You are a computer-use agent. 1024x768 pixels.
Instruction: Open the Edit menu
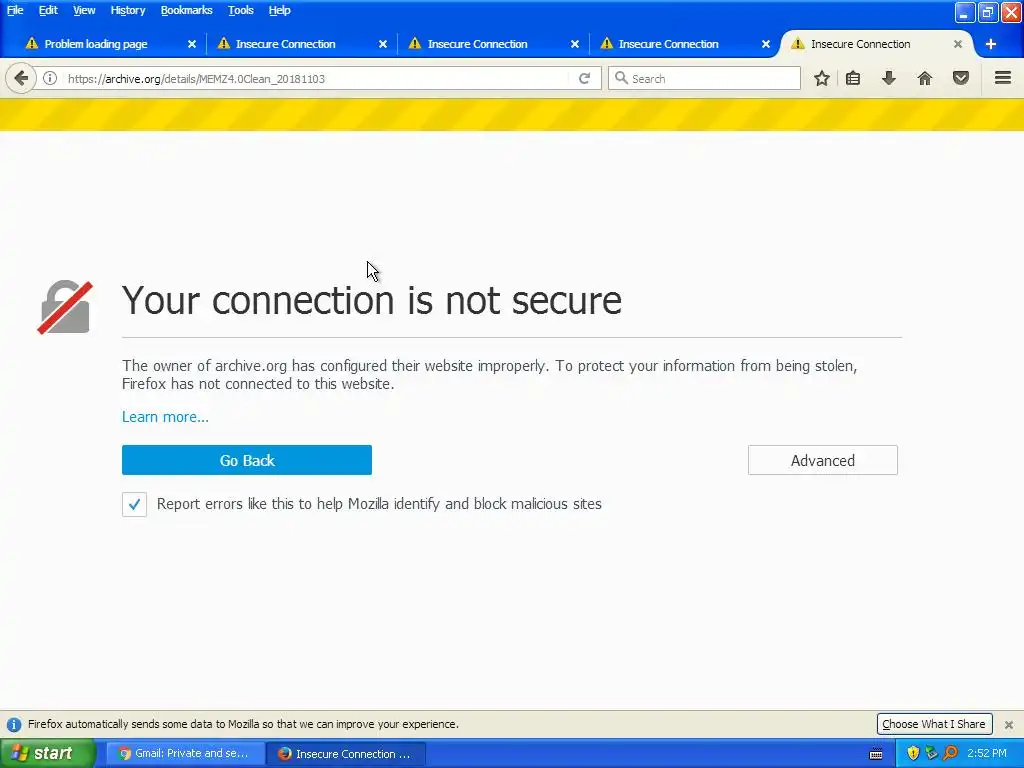pos(48,10)
